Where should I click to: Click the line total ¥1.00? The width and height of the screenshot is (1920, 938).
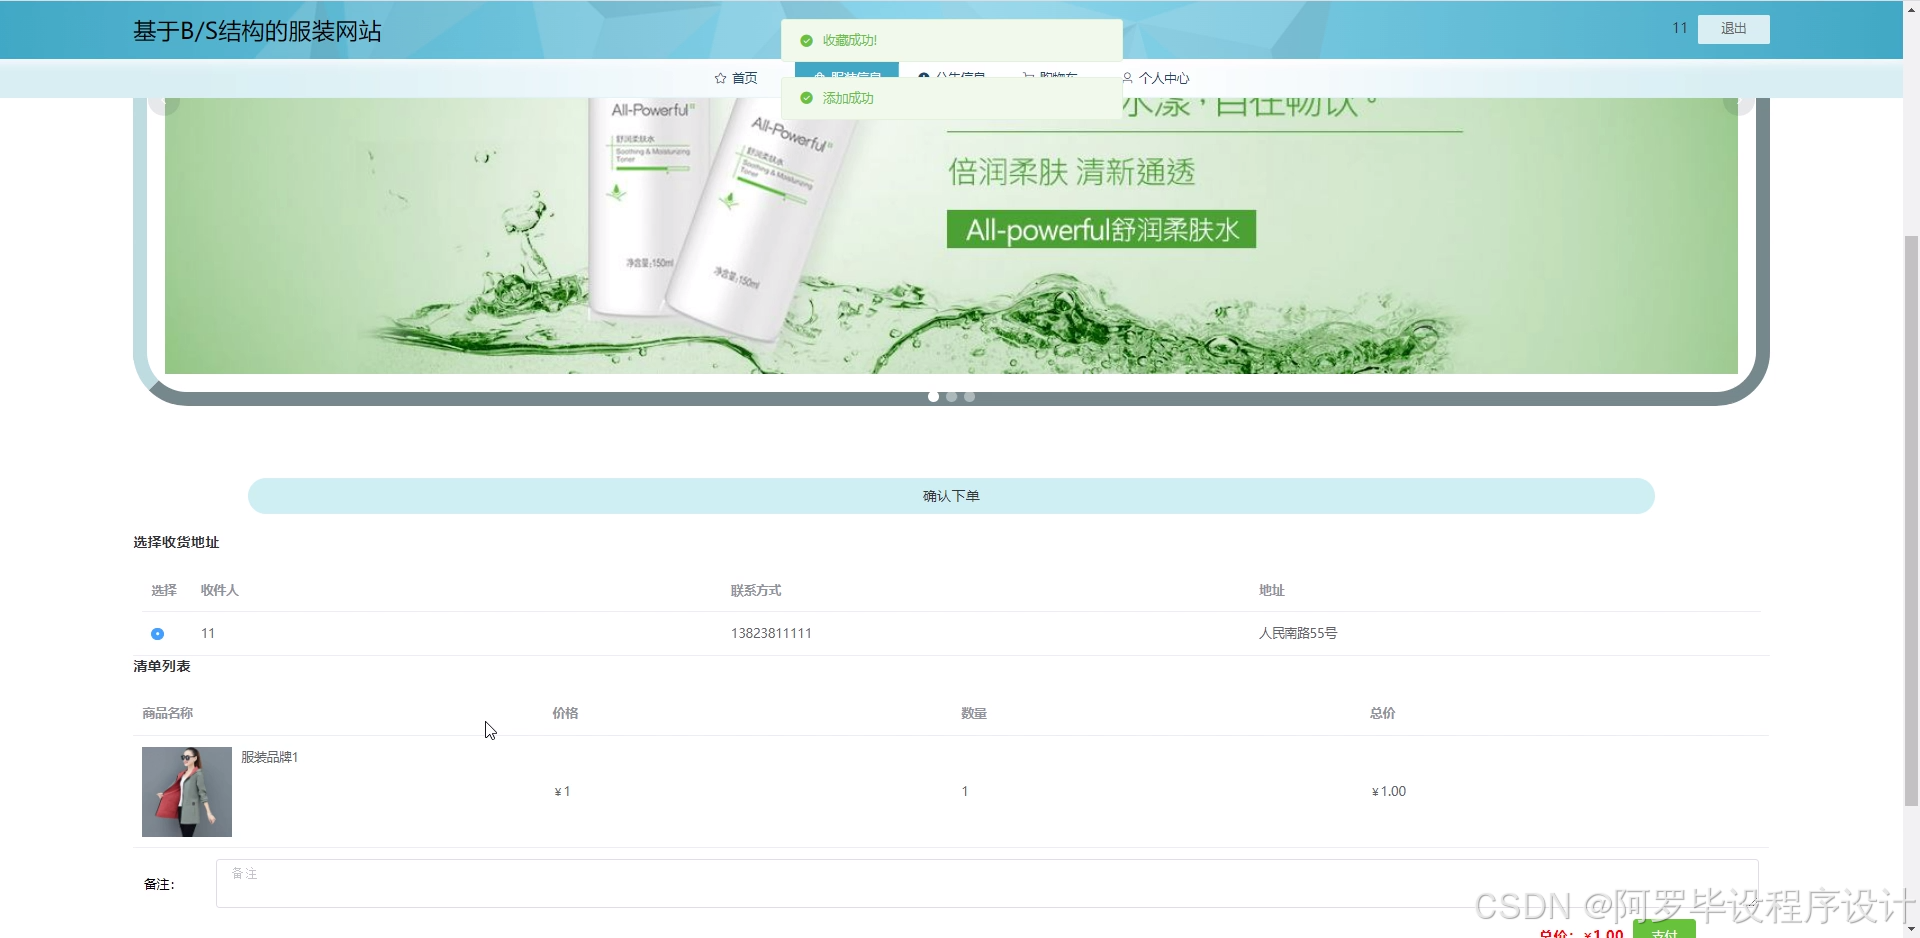[1389, 791]
